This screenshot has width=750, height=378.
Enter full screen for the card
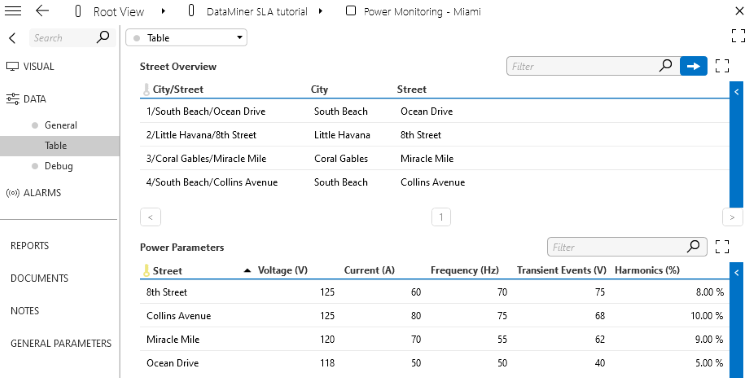tap(739, 35)
